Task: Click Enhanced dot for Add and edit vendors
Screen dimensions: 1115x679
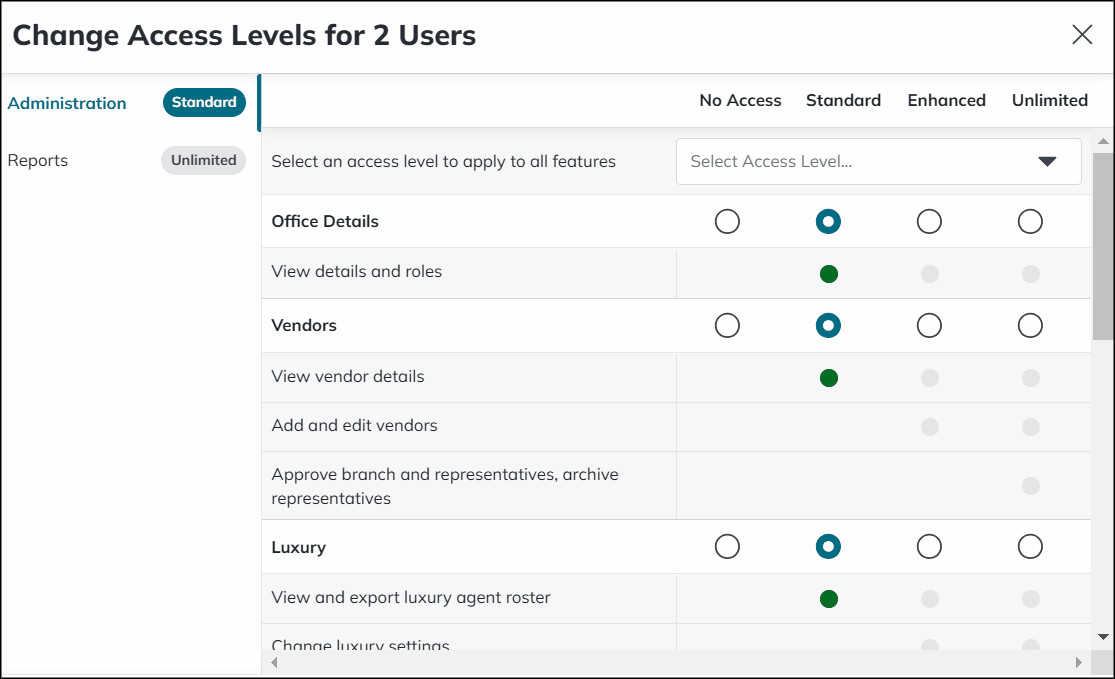Action: coord(929,427)
